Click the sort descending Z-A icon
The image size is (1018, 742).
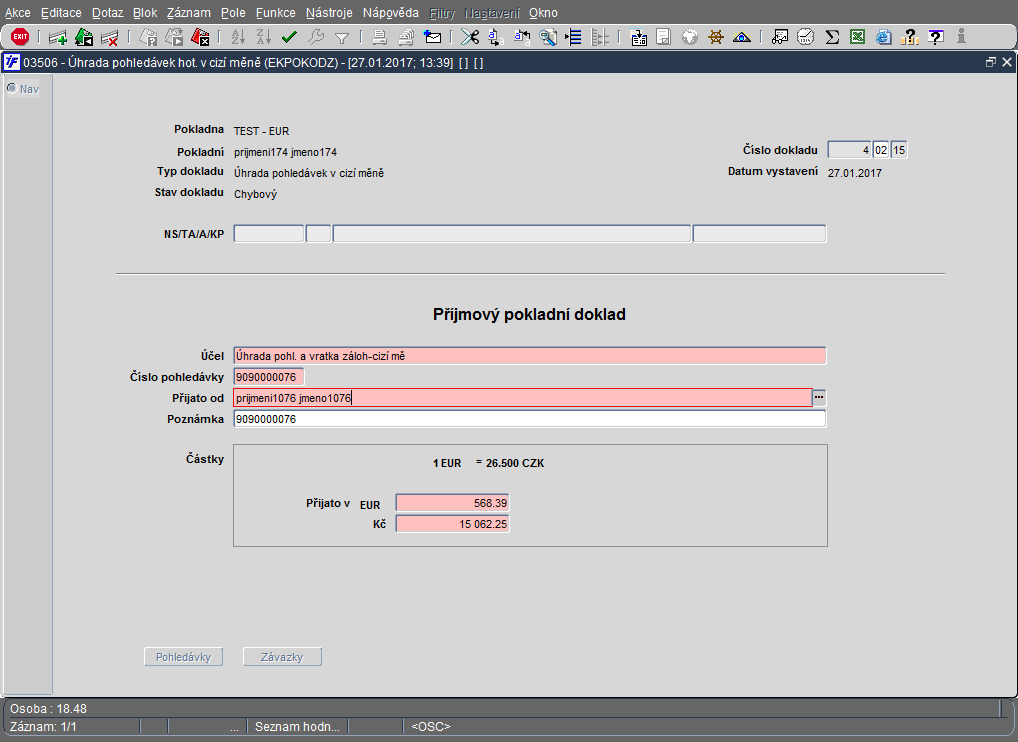pyautogui.click(x=264, y=38)
